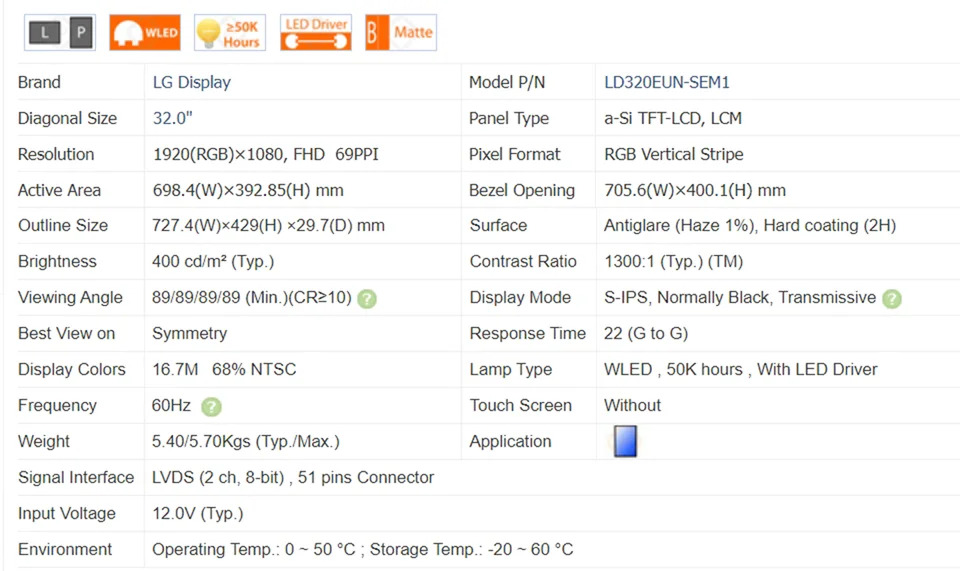Click the Matte surface icon
The image size is (960, 571).
(401, 32)
